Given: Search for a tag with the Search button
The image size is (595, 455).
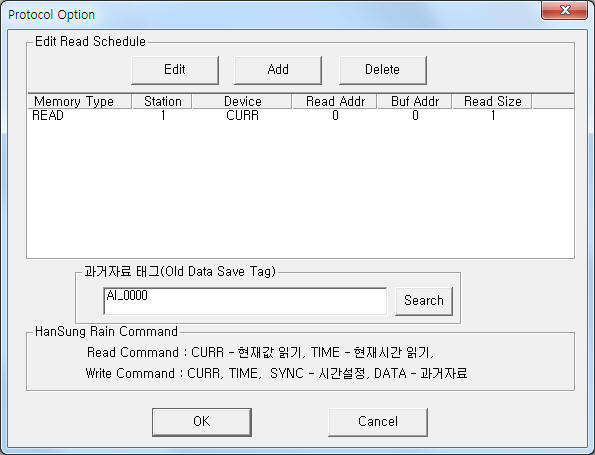Looking at the screenshot, I should pos(424,301).
